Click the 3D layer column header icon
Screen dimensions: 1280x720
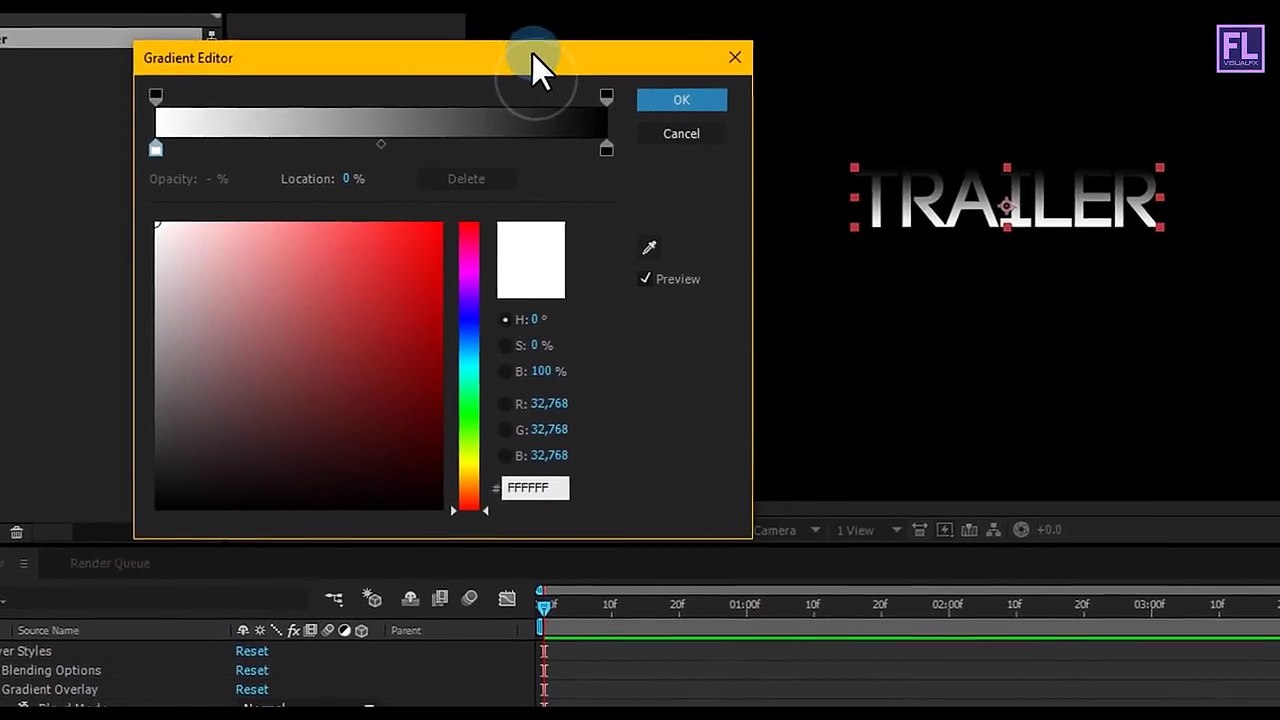tap(362, 630)
